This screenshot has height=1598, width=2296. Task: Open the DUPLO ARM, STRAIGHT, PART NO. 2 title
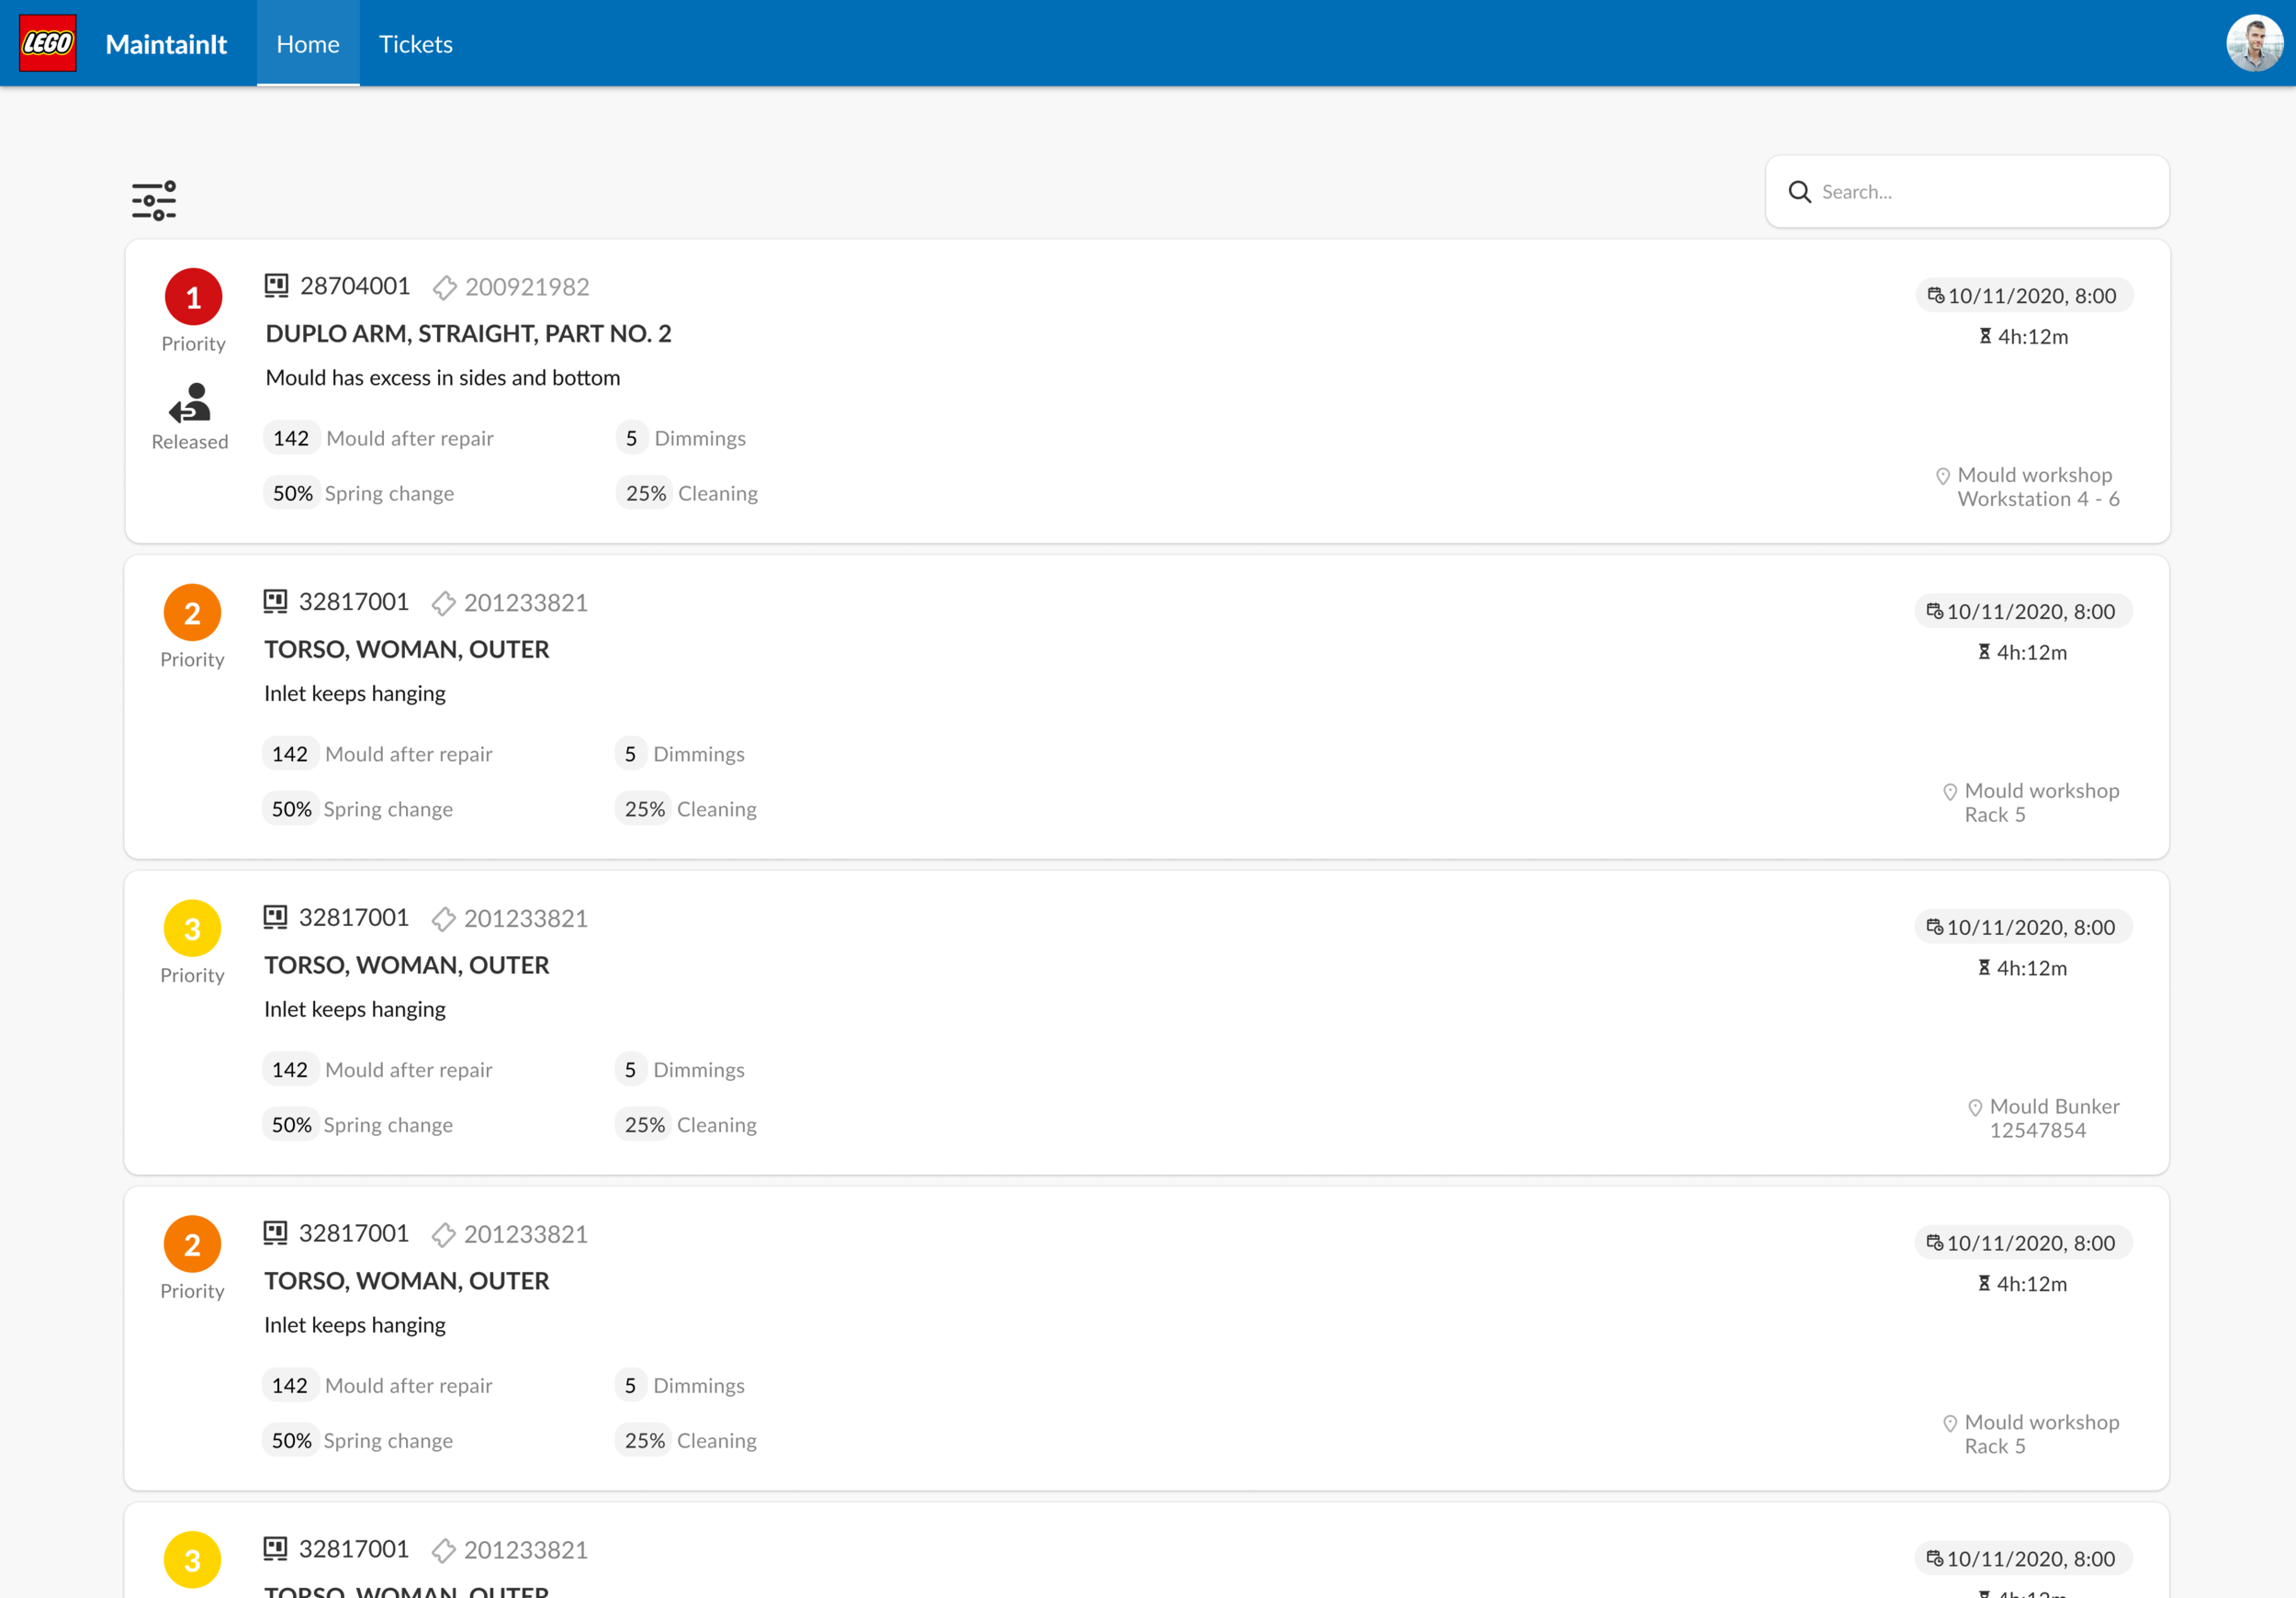468,333
